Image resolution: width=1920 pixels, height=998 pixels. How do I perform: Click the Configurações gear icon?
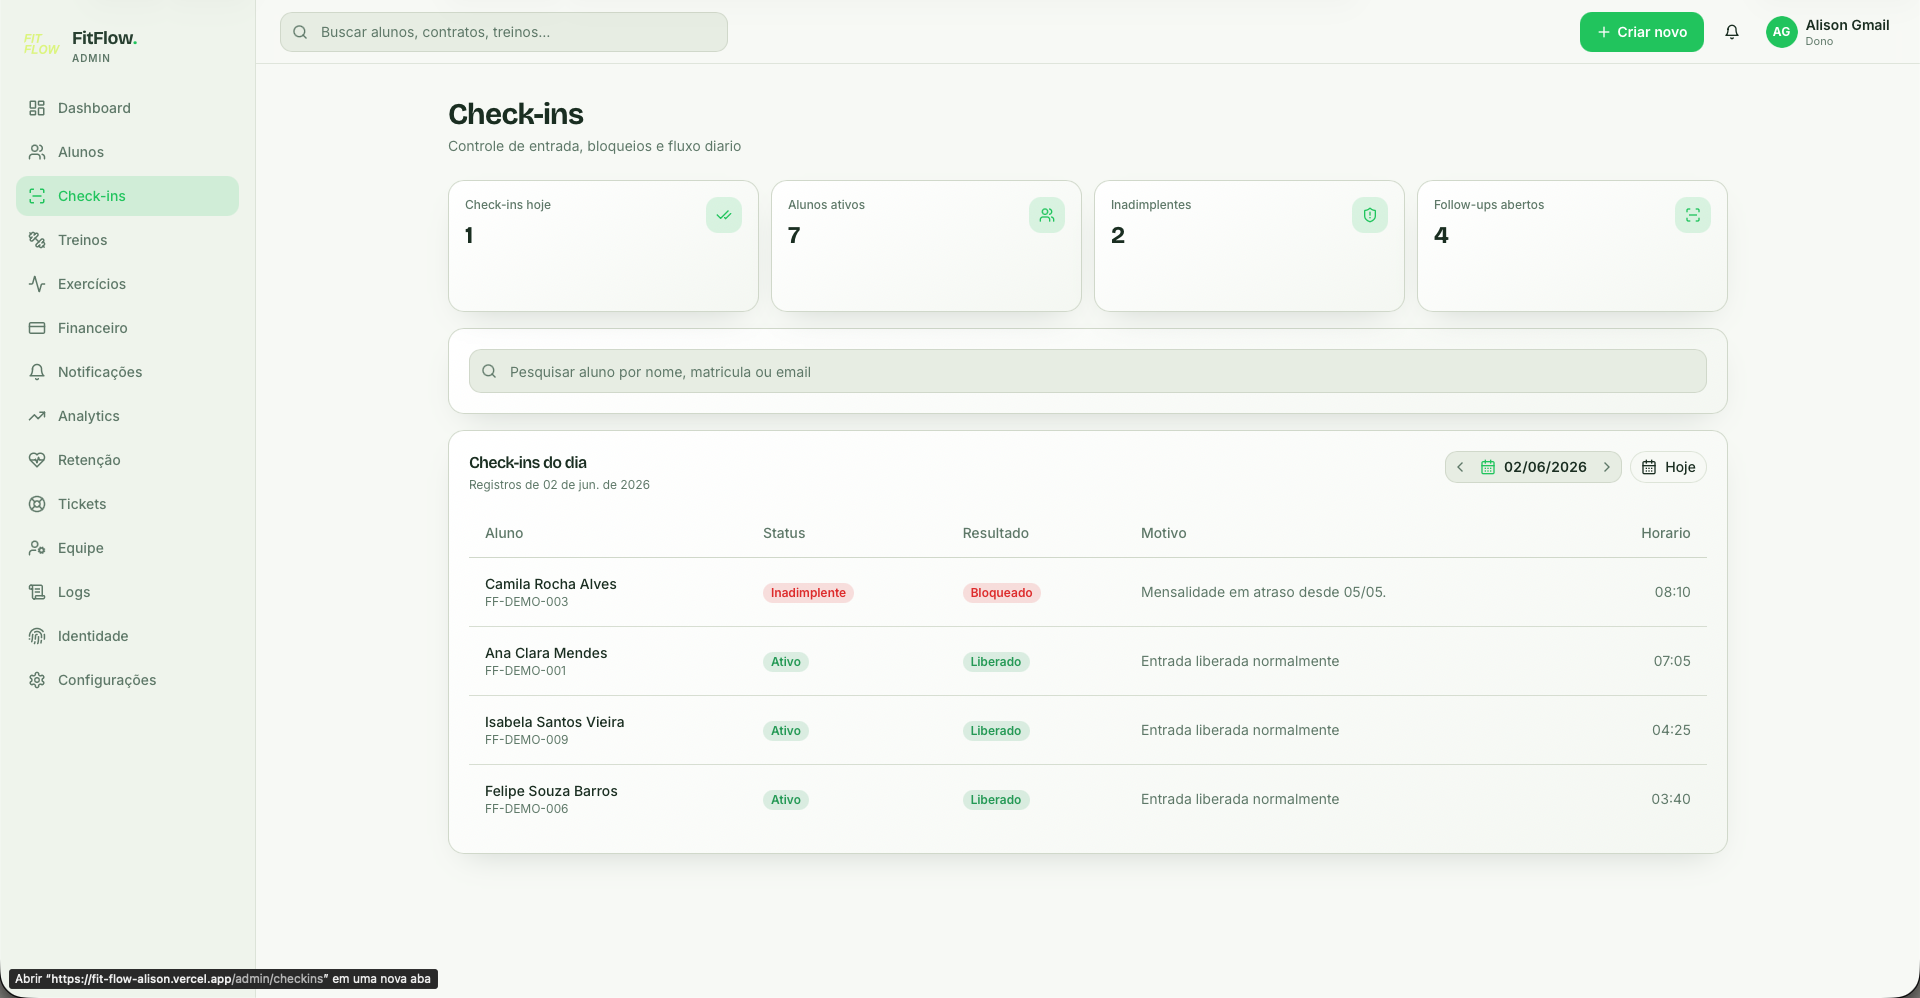(37, 680)
